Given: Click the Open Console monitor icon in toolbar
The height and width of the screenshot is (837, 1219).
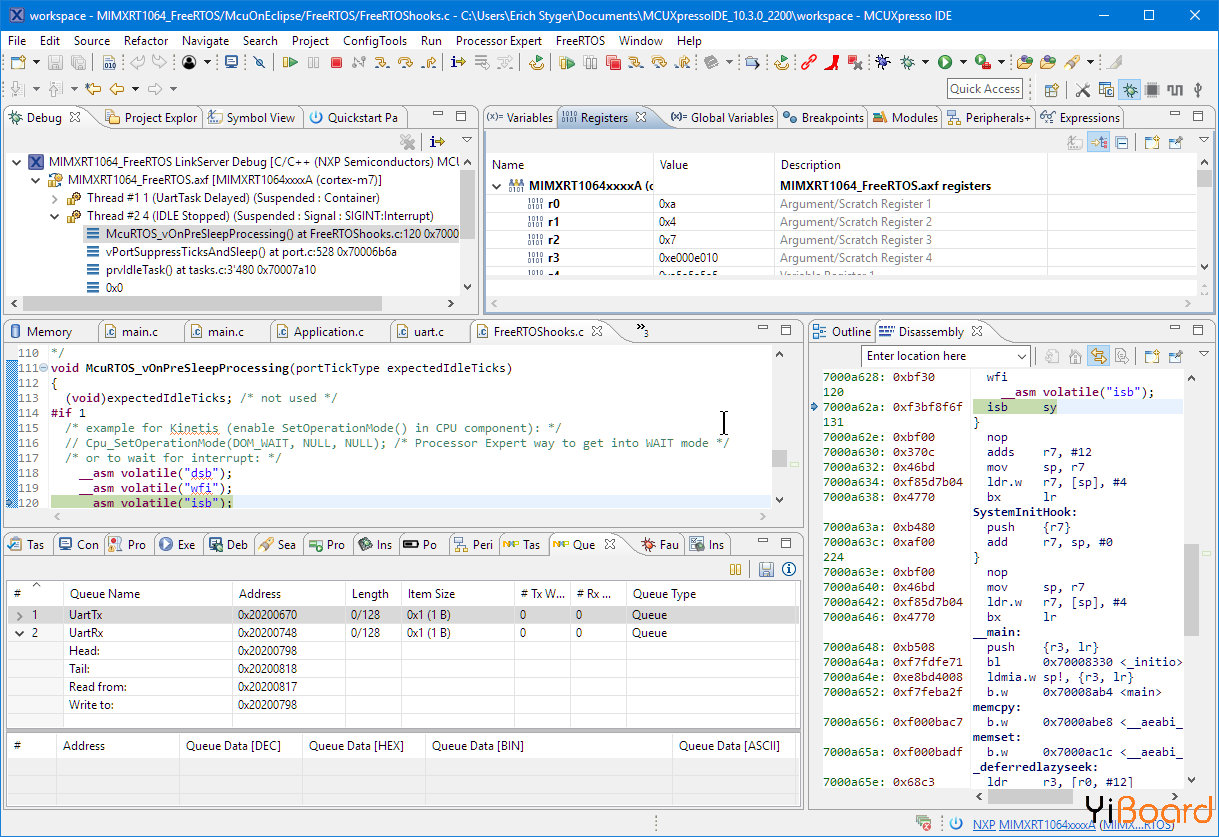Looking at the screenshot, I should (x=232, y=62).
